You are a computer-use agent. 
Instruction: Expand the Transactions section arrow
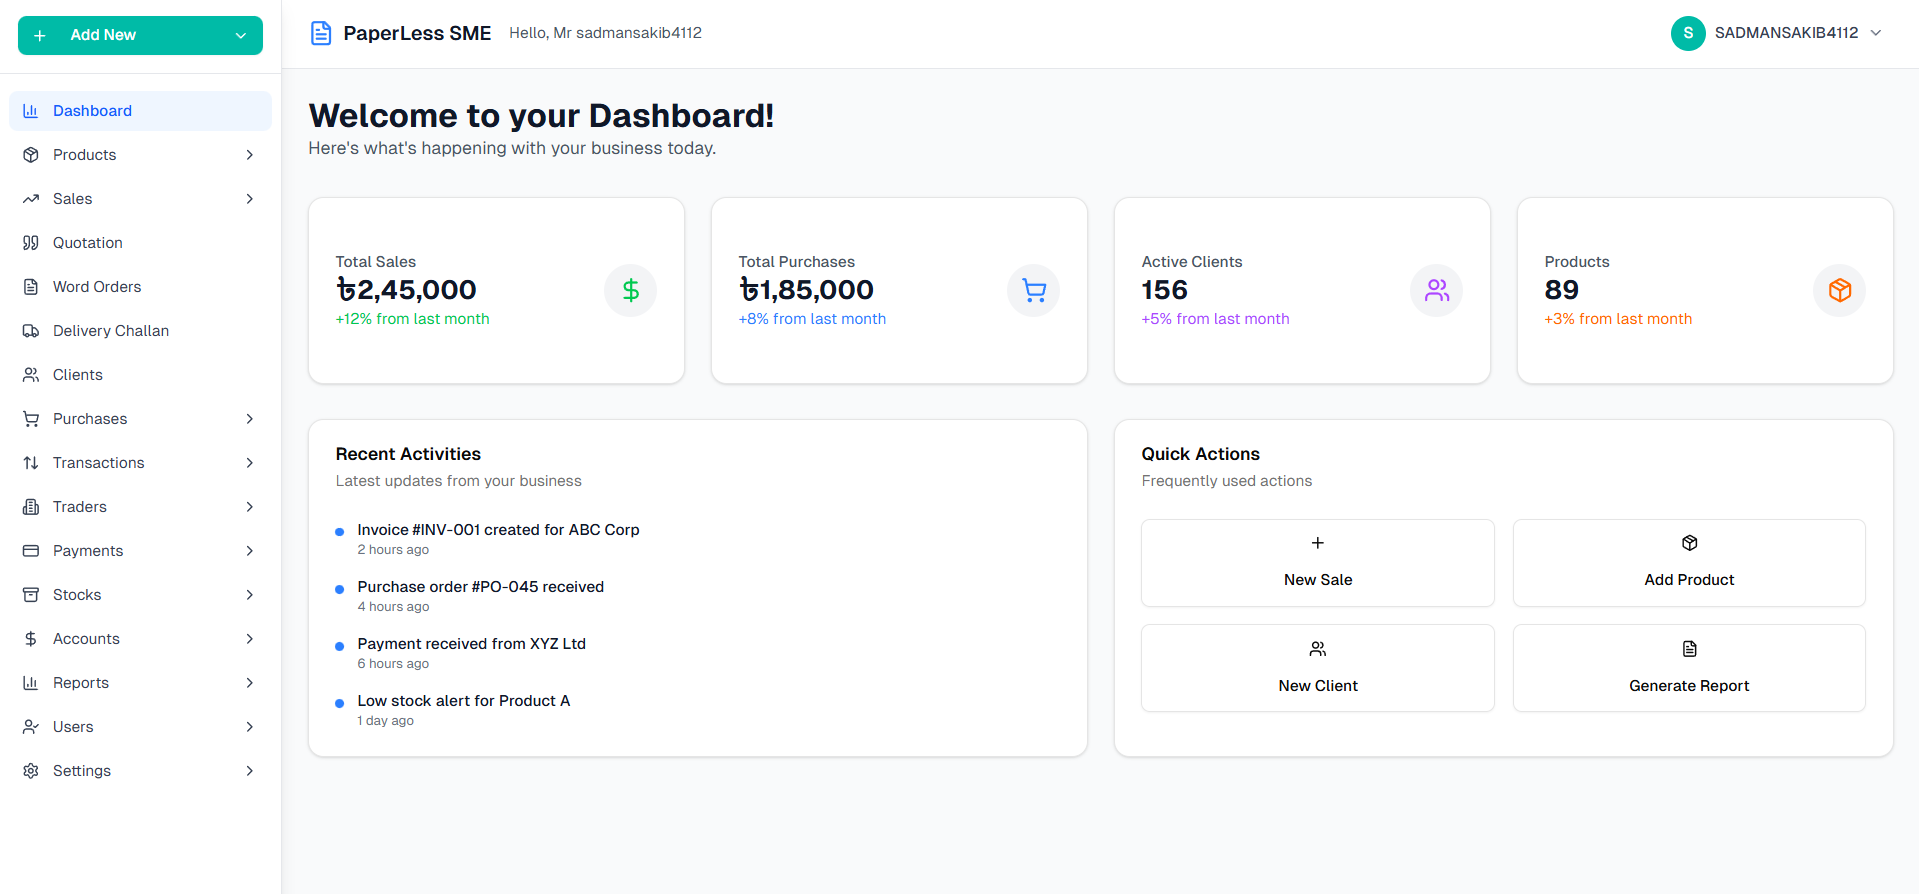249,463
